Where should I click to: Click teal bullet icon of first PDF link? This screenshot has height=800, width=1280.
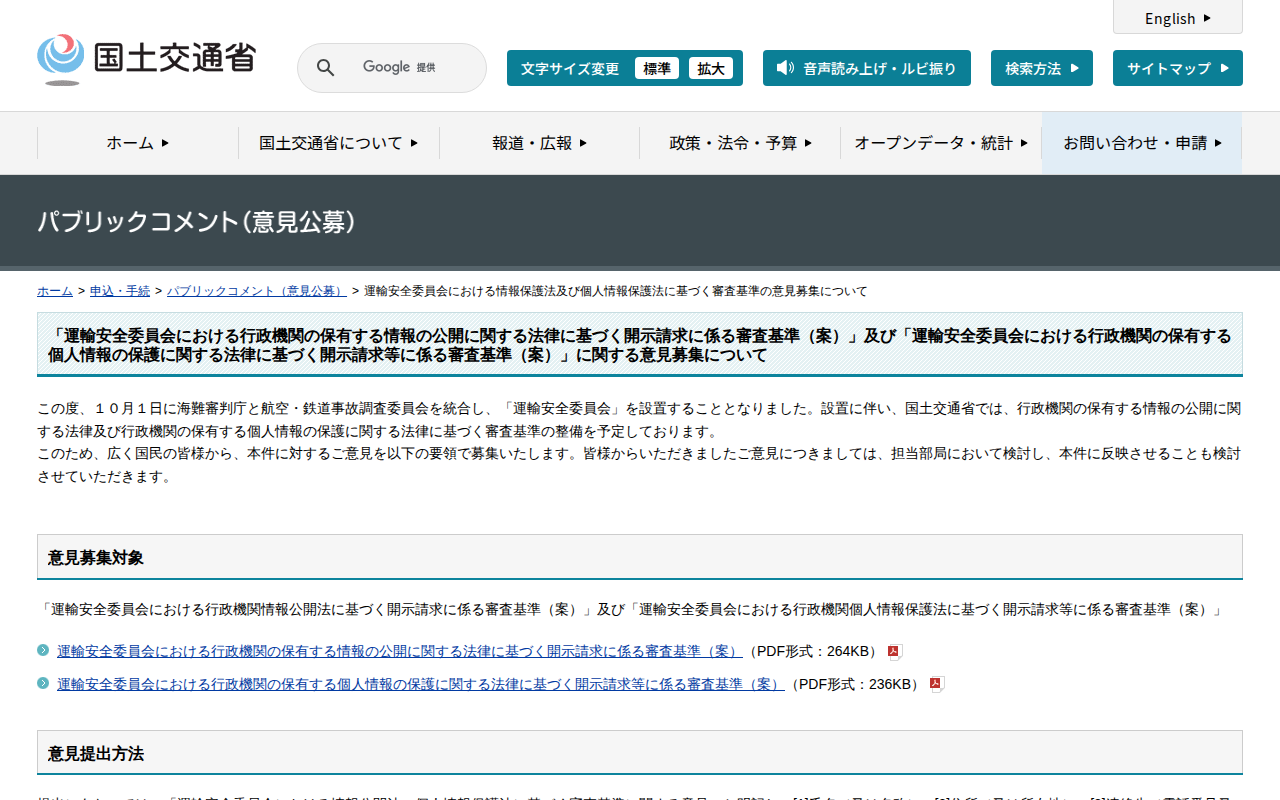43,651
